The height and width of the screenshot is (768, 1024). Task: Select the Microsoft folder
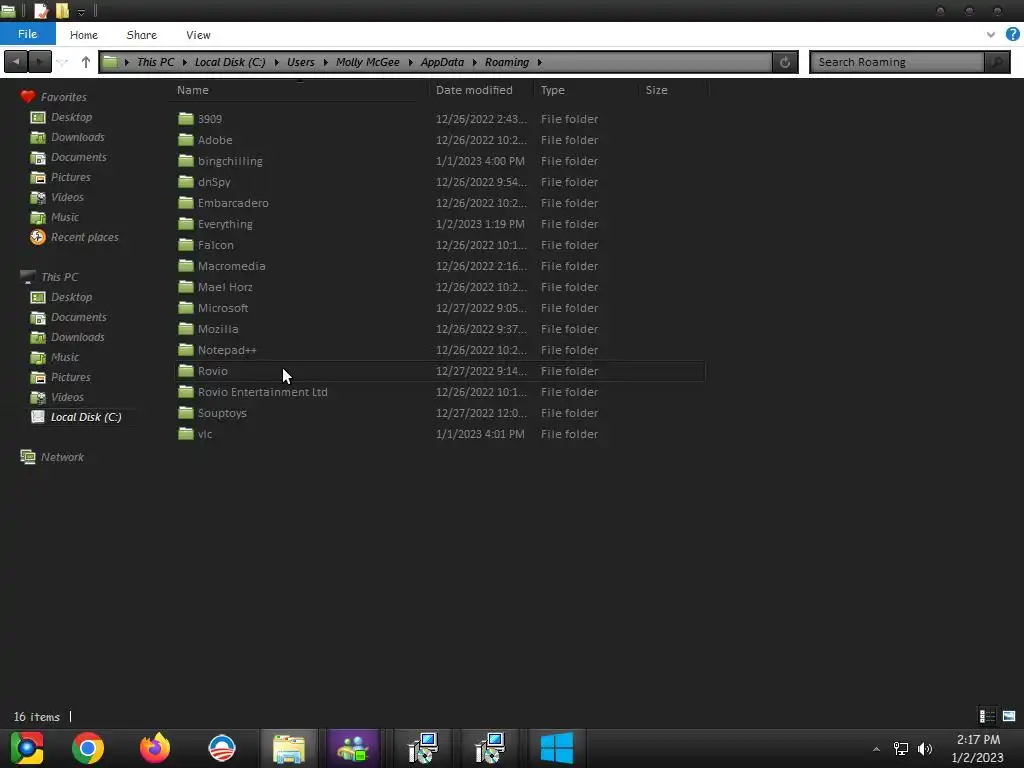tap(440, 308)
